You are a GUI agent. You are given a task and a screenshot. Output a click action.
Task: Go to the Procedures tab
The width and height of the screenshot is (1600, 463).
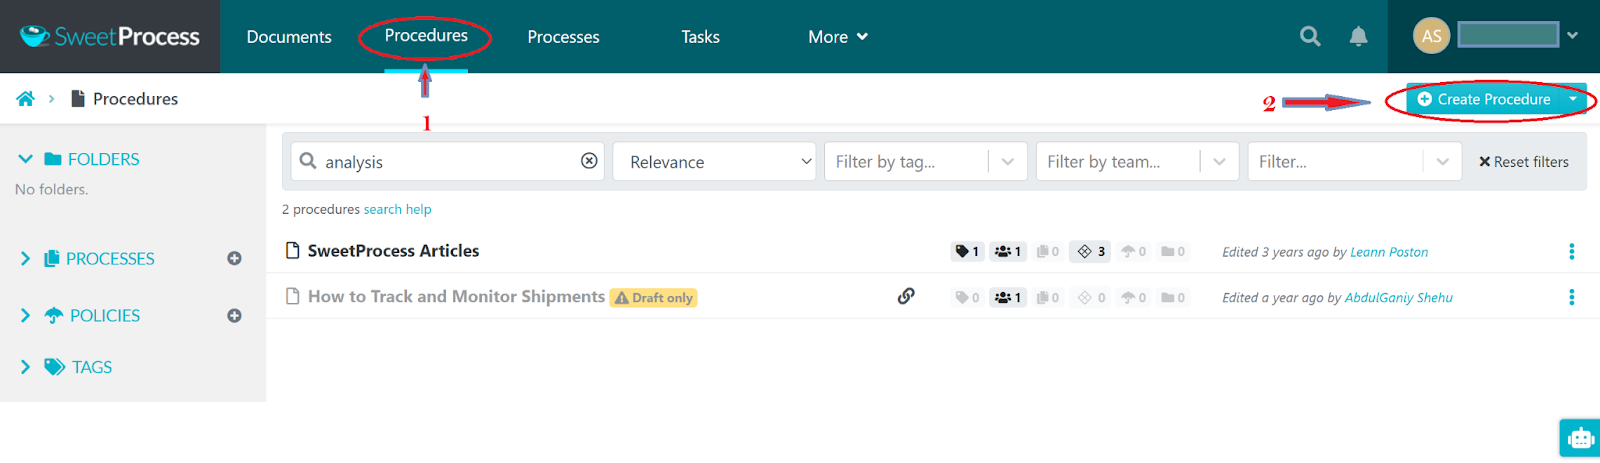426,36
